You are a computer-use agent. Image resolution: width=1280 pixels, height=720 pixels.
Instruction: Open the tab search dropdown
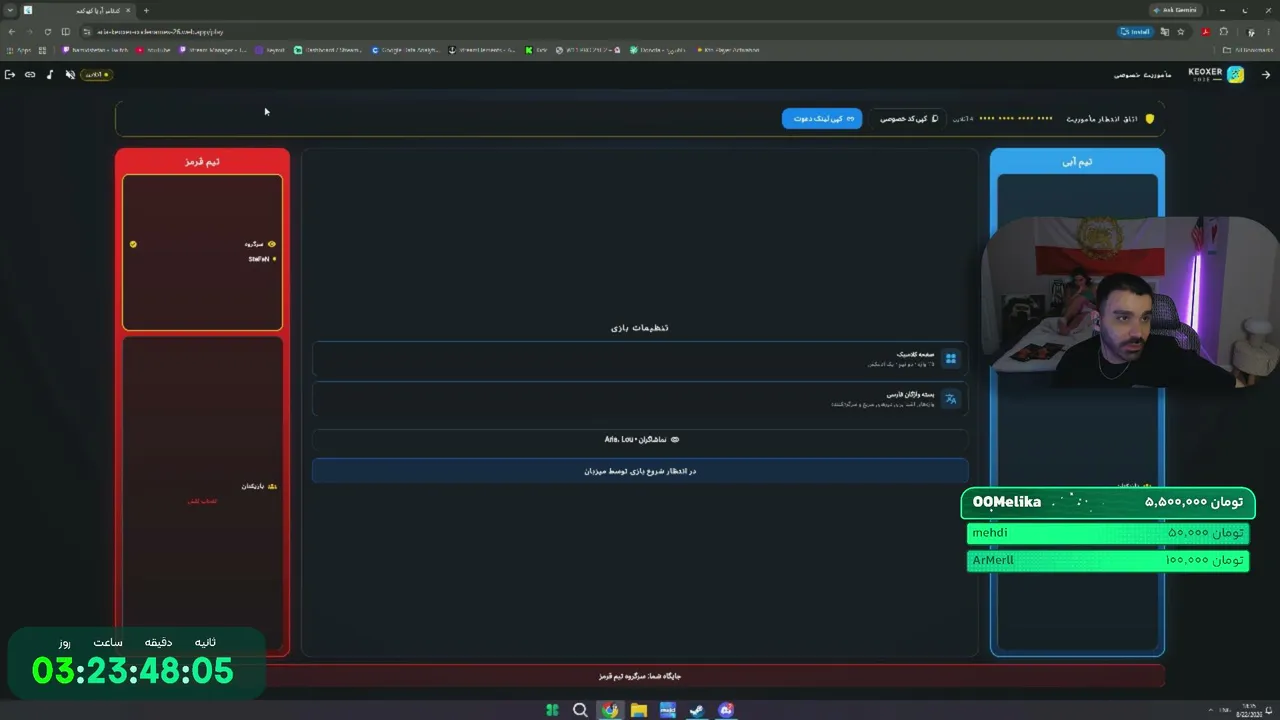[8, 10]
